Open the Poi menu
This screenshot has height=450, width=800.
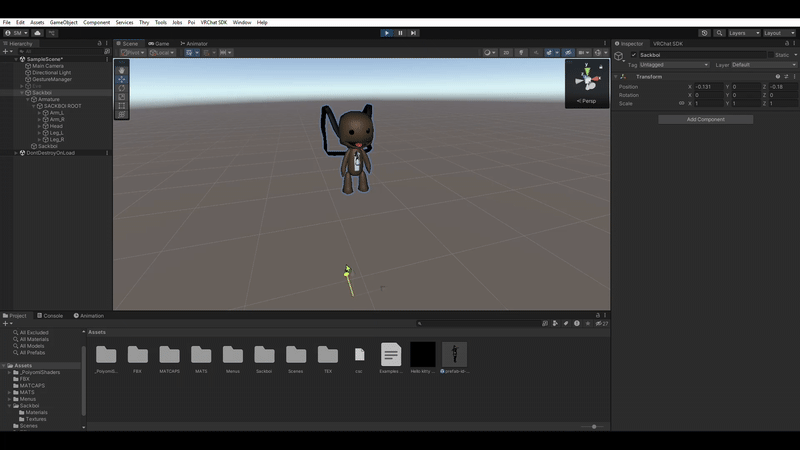point(191,22)
